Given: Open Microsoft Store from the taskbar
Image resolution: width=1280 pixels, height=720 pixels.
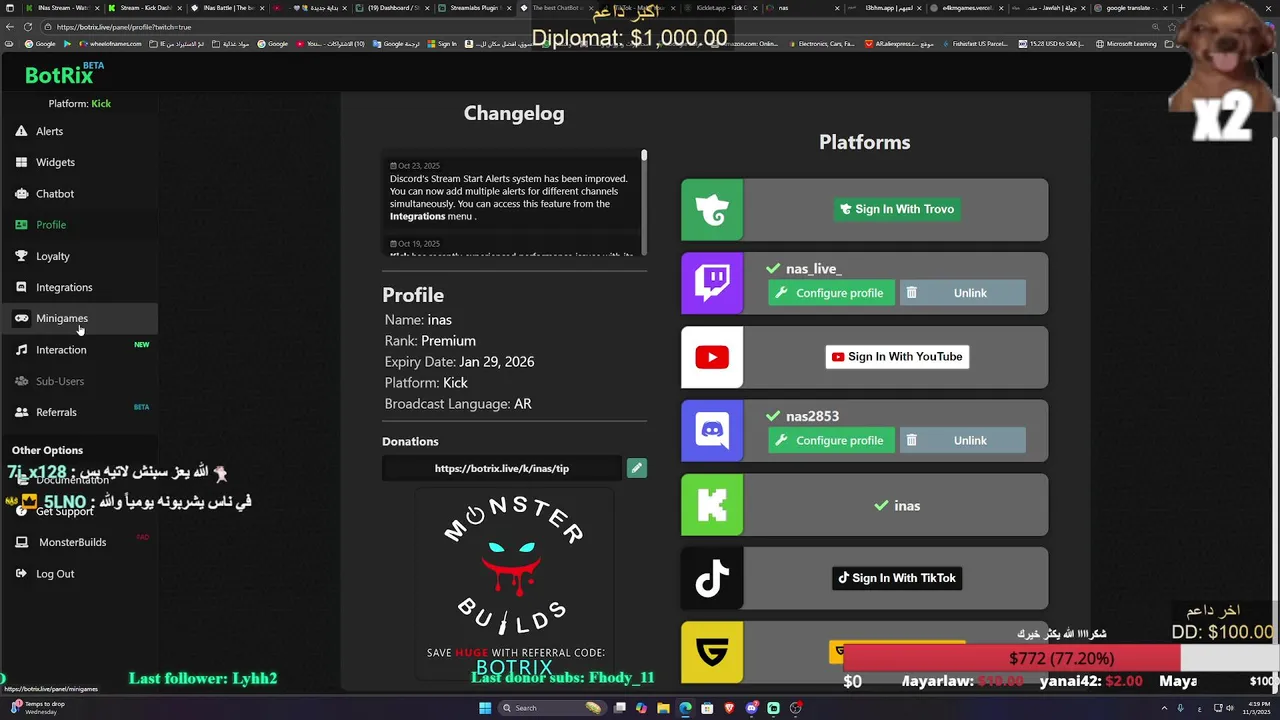Looking at the screenshot, I should (x=707, y=708).
